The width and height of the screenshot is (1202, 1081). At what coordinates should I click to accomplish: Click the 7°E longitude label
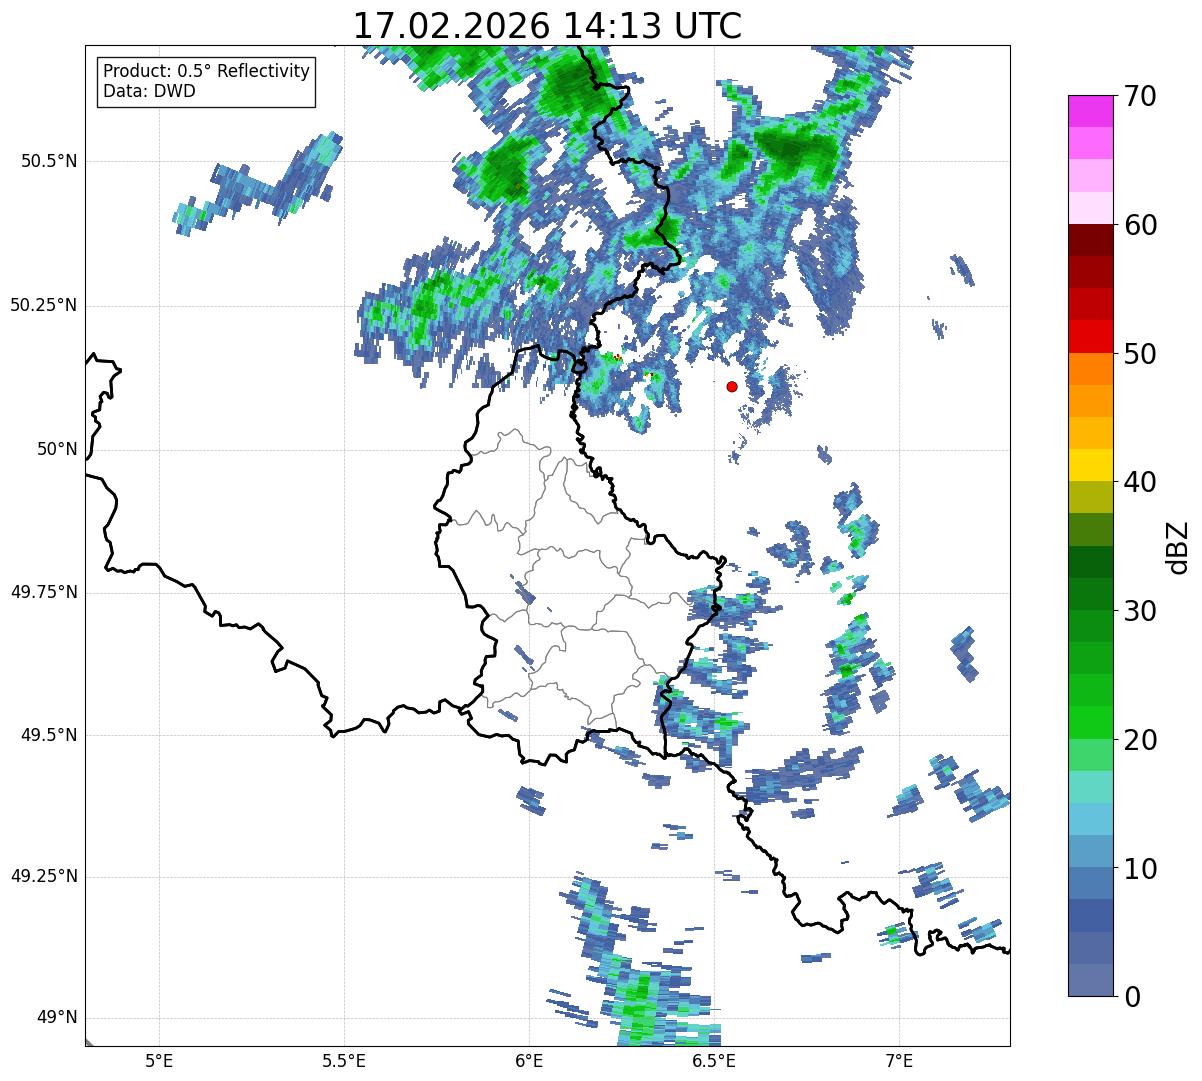[899, 1060]
